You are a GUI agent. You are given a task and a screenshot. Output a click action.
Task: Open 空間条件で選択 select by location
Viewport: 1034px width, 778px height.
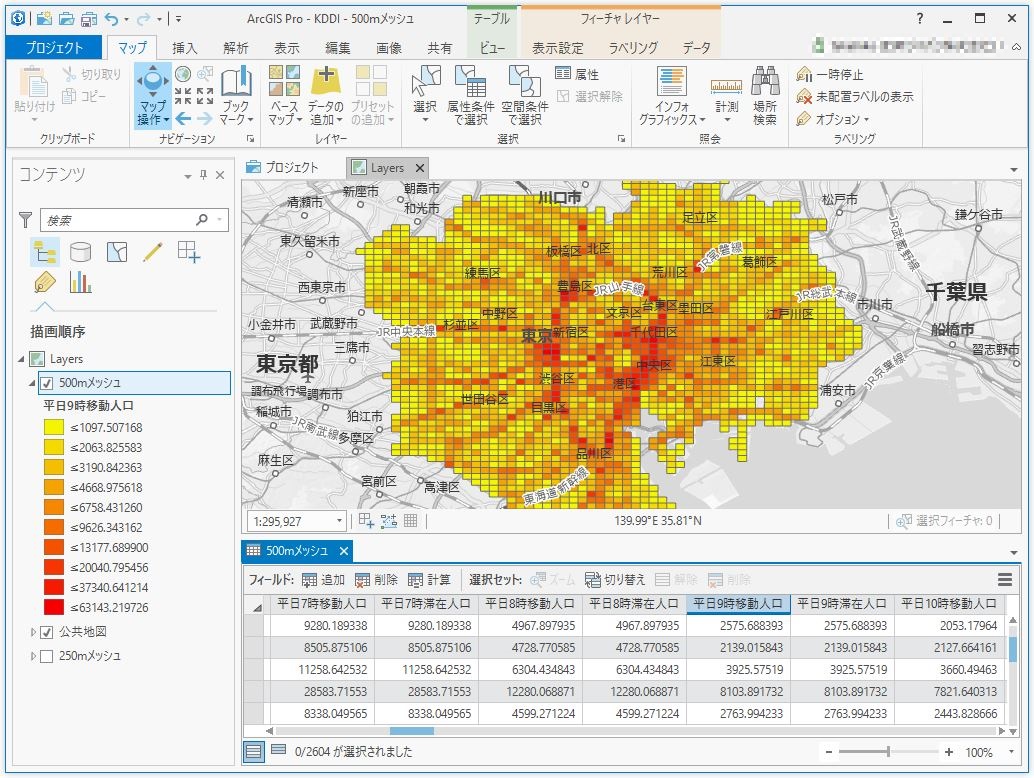click(524, 96)
